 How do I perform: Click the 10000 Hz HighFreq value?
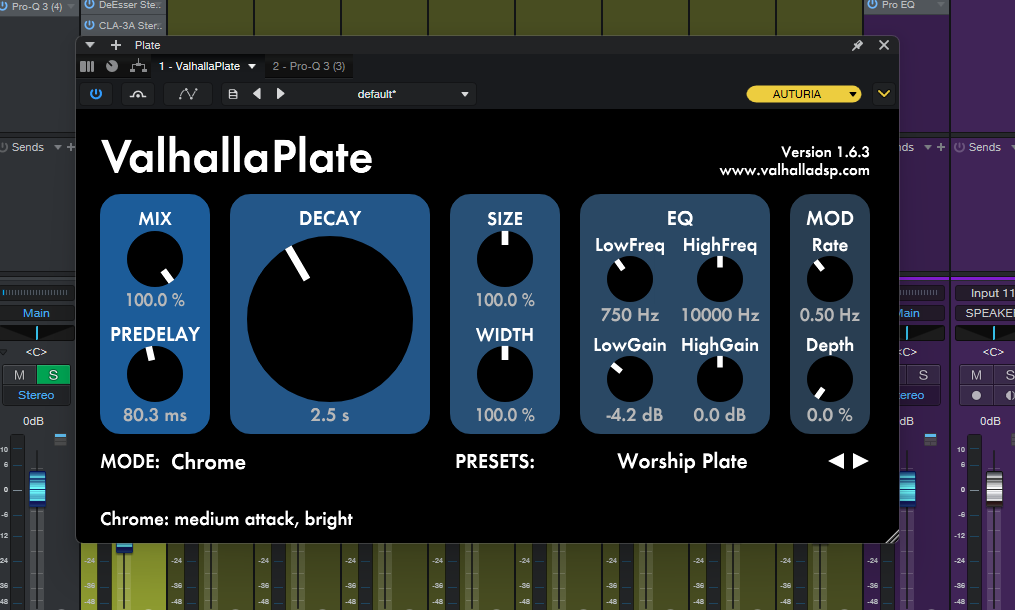pos(720,315)
